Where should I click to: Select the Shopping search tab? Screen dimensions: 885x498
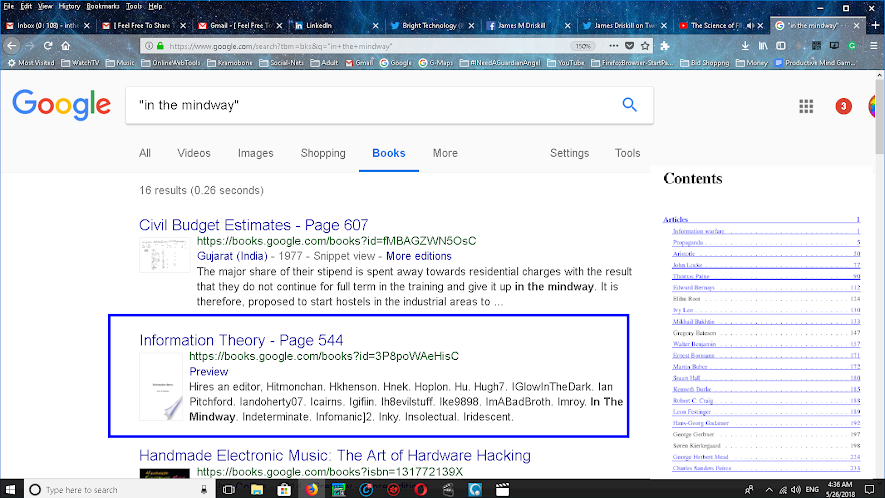[323, 153]
